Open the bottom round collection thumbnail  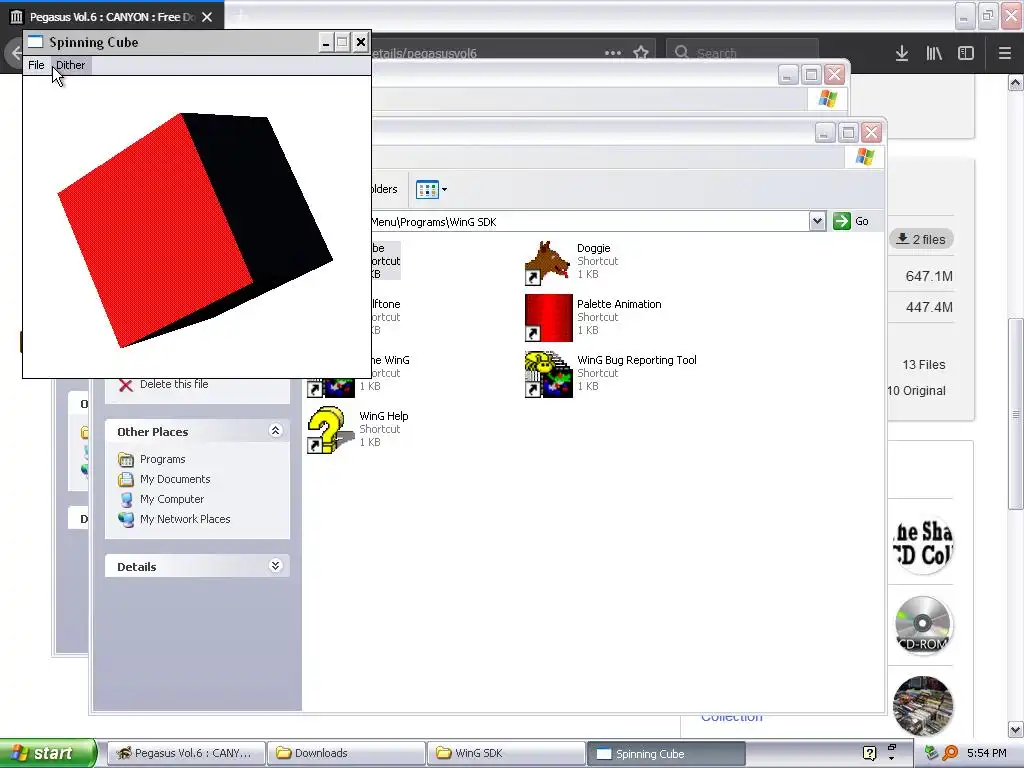923,705
